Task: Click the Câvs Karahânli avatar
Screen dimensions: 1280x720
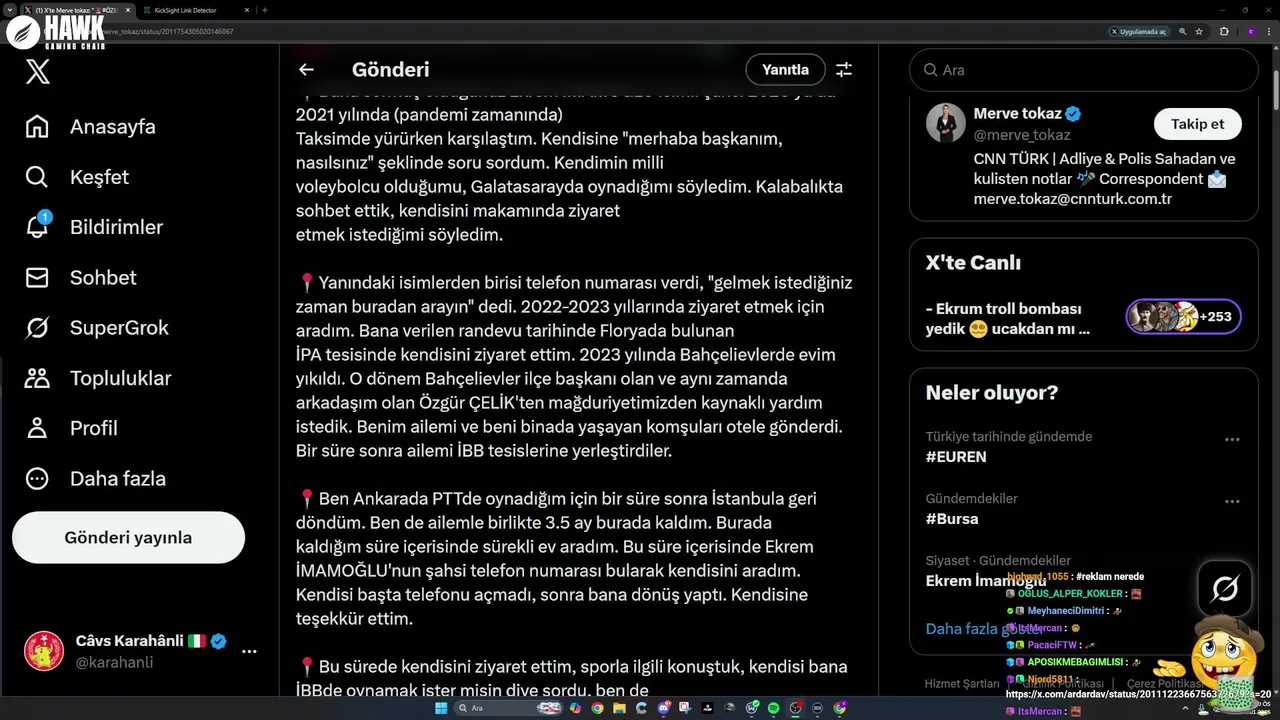Action: (44, 650)
